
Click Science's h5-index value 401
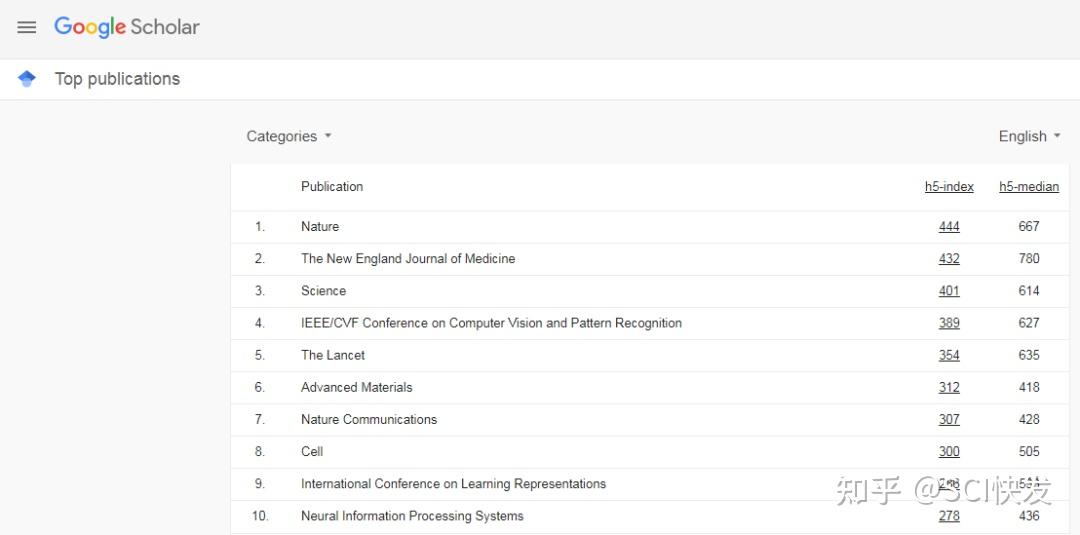click(x=949, y=291)
